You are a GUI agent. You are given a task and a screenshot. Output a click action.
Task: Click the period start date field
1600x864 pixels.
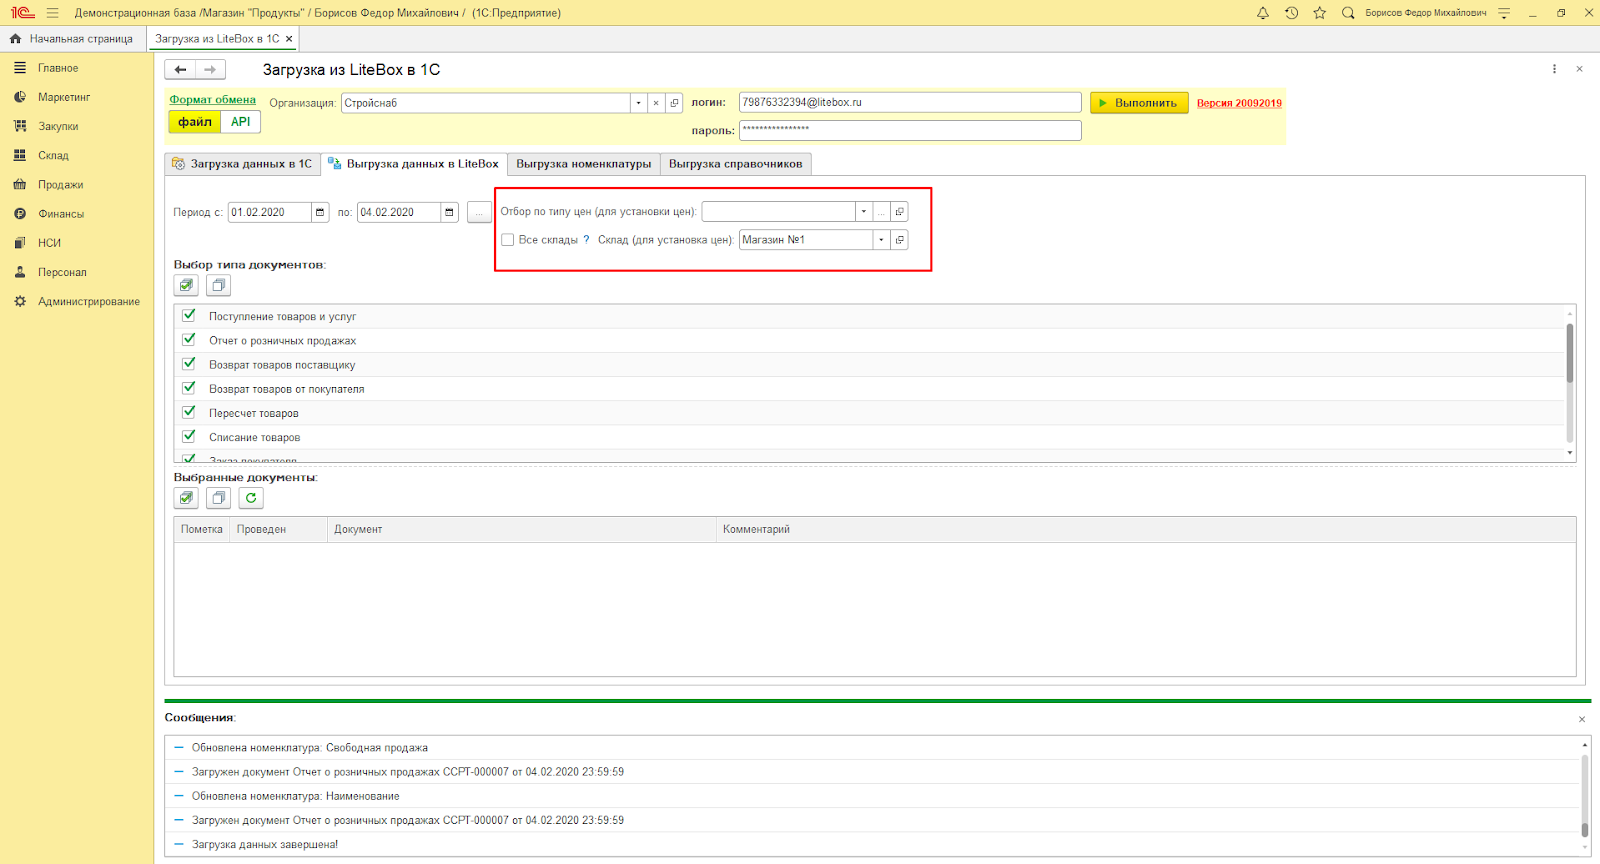click(x=270, y=212)
